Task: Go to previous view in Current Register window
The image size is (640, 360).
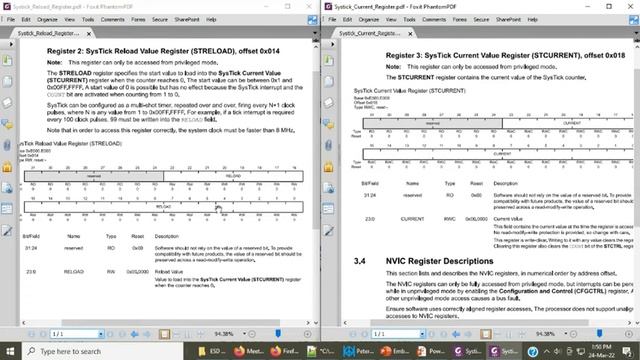Action: [x=456, y=334]
